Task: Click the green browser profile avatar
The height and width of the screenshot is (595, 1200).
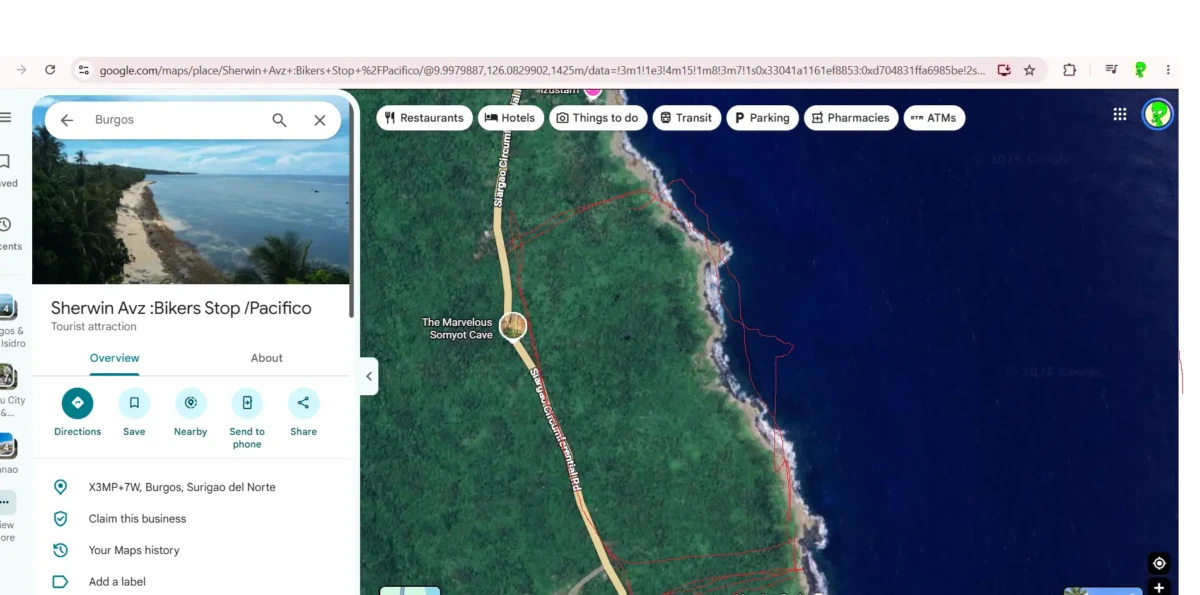Action: point(1140,70)
